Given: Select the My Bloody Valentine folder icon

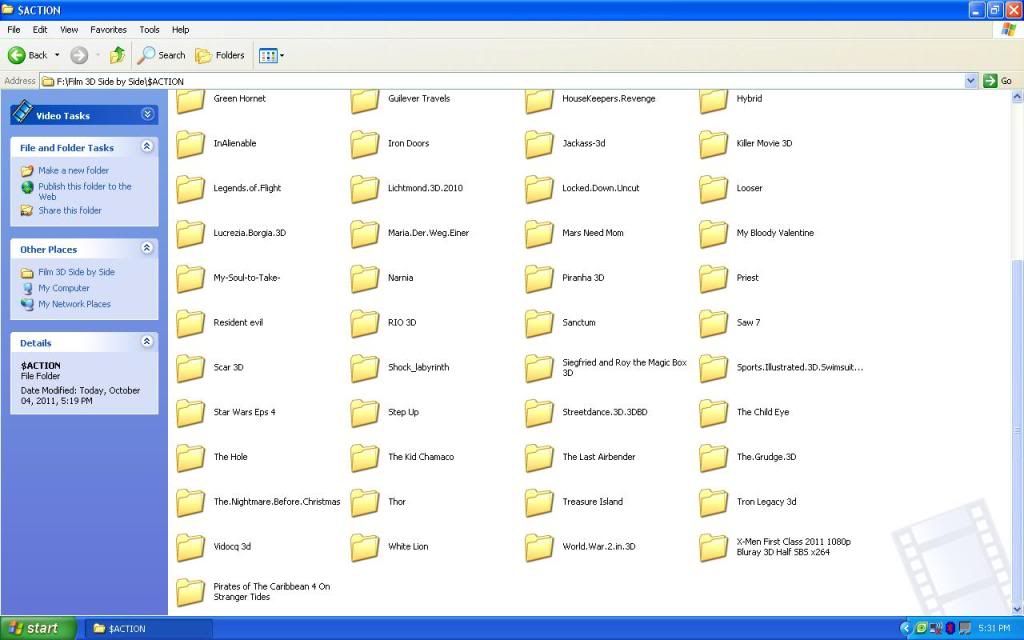Looking at the screenshot, I should (713, 234).
